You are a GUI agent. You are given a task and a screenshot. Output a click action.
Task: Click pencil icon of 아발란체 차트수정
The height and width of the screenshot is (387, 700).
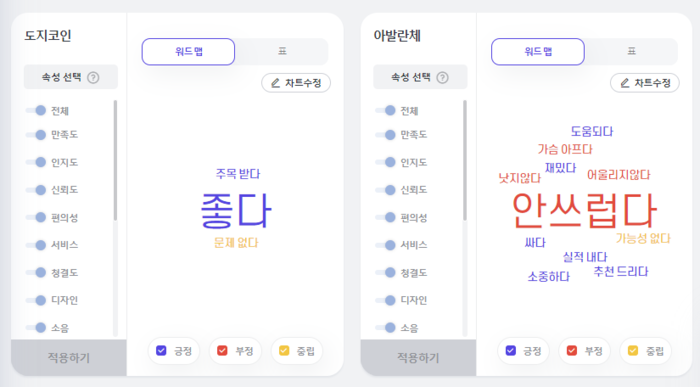[x=625, y=83]
